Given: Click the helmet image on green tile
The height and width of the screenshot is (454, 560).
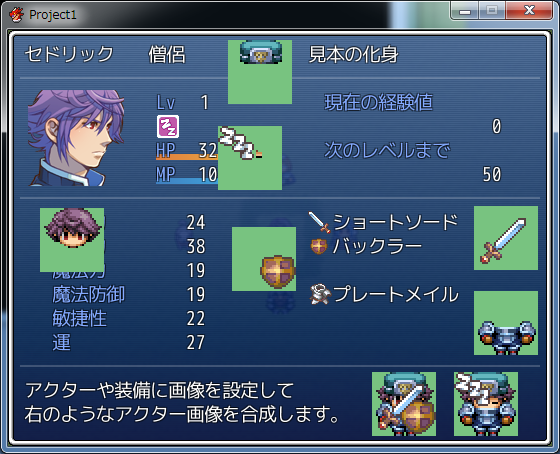Looking at the screenshot, I should [260, 72].
